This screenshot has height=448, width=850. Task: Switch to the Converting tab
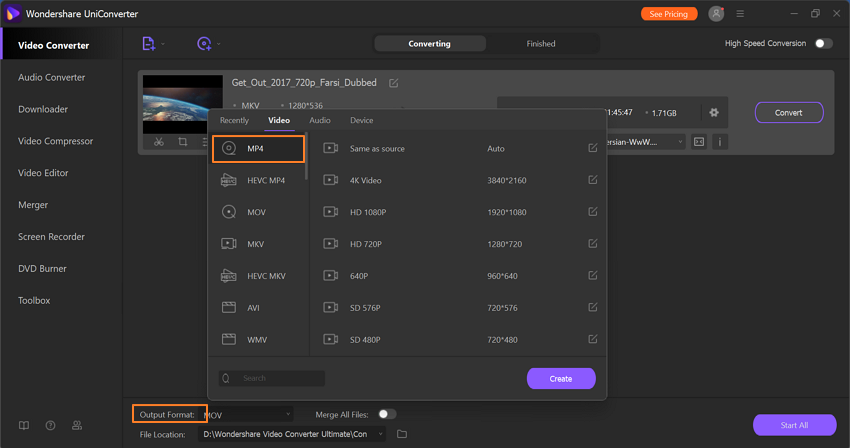[x=429, y=44]
